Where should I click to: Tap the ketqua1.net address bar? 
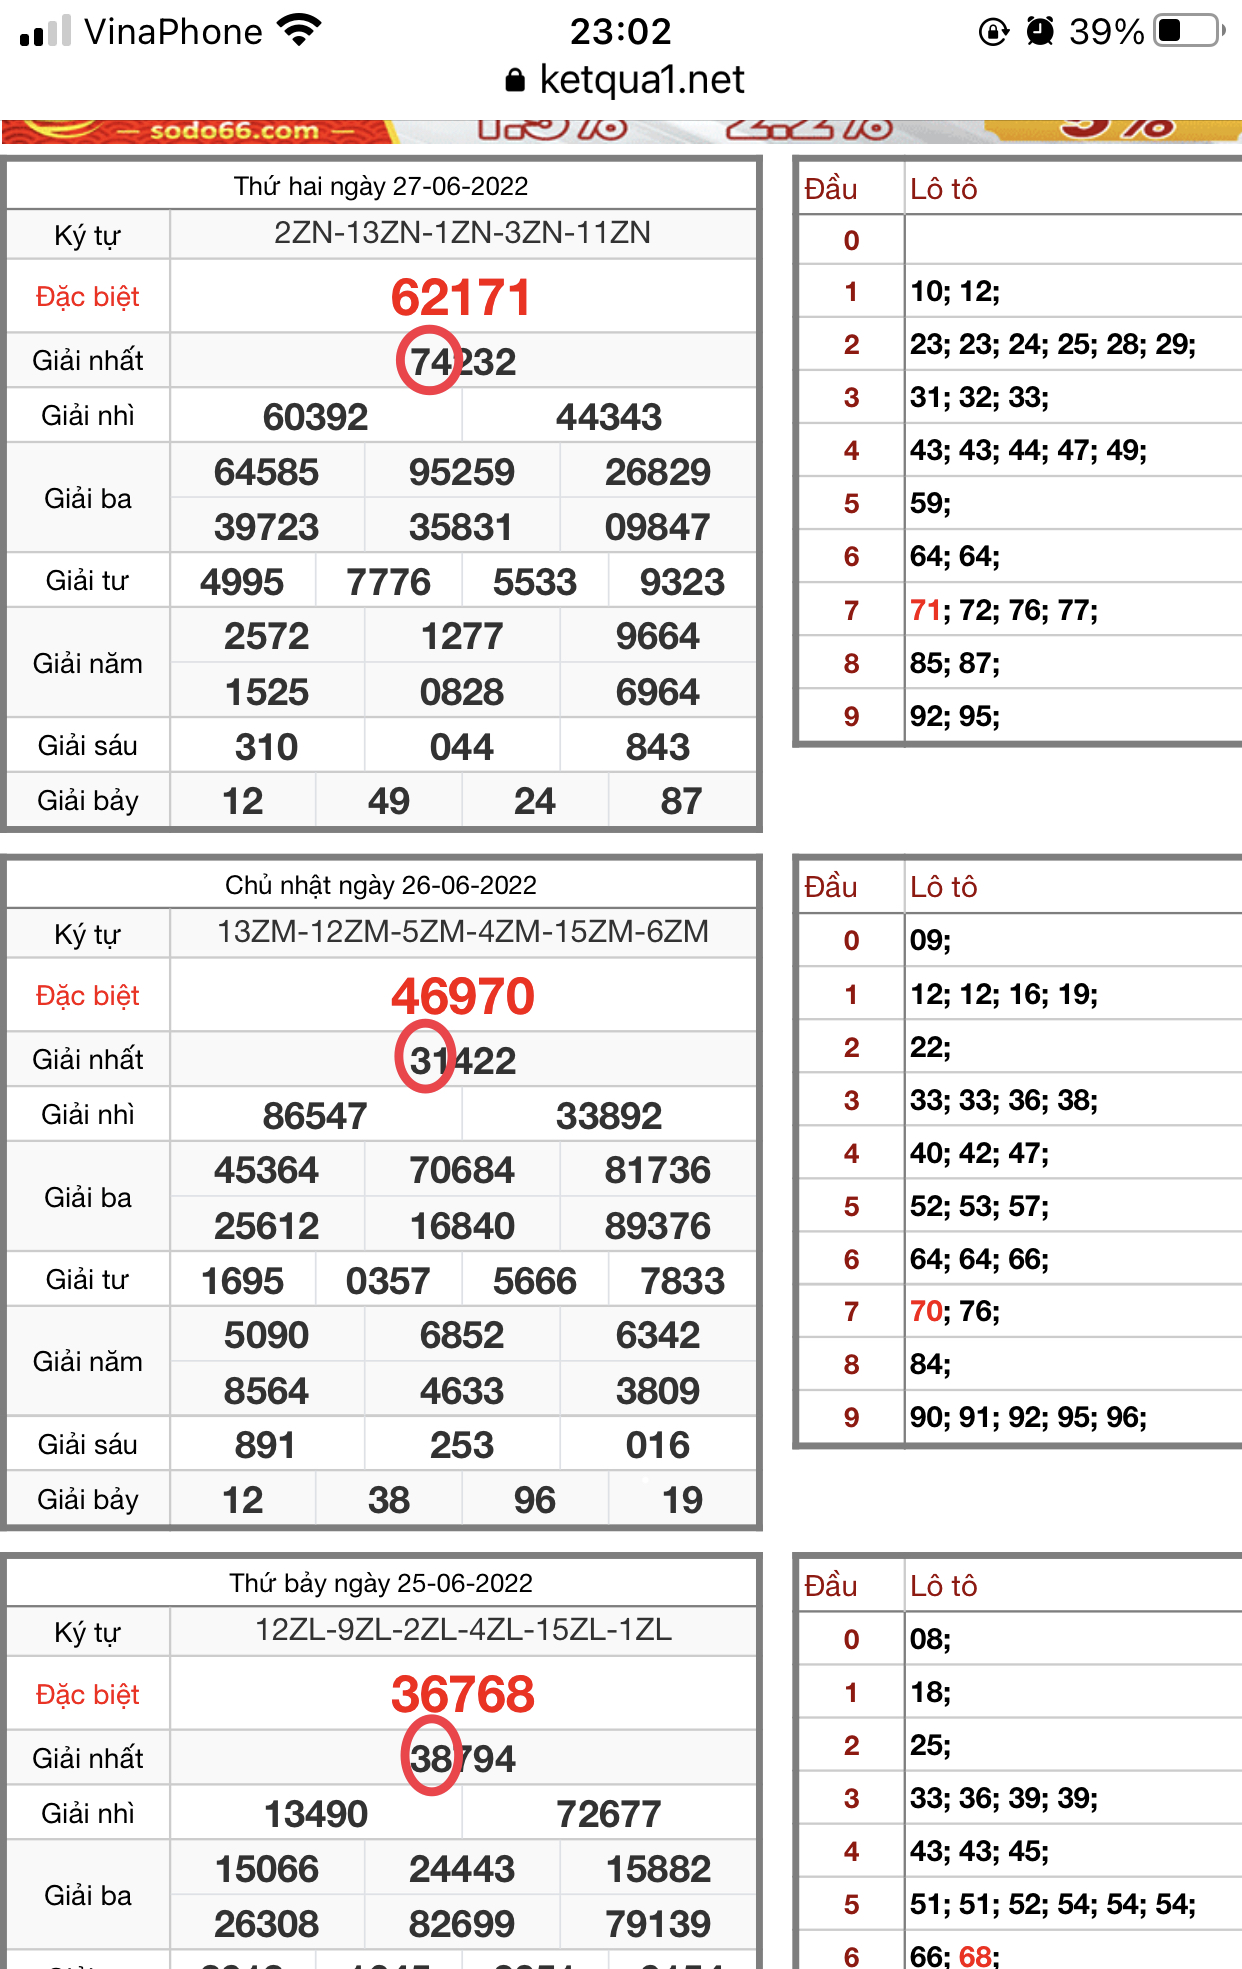[x=624, y=80]
